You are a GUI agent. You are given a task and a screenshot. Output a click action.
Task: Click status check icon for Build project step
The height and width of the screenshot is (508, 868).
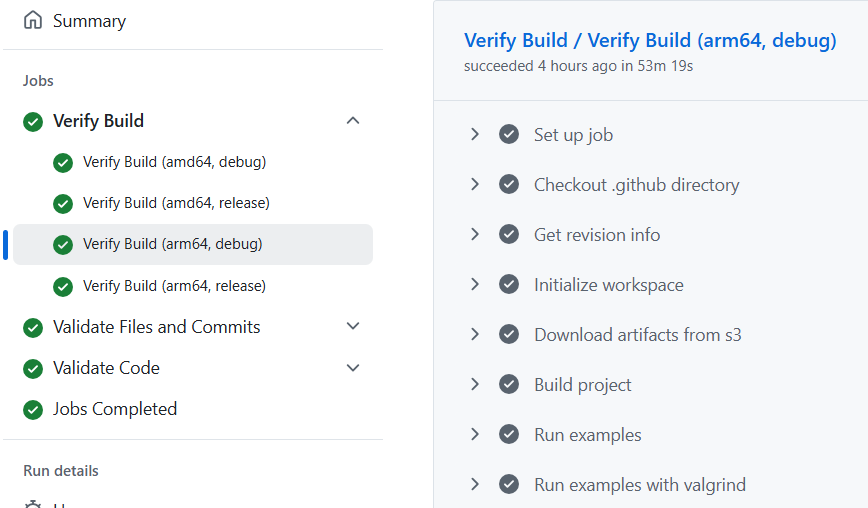click(x=509, y=385)
